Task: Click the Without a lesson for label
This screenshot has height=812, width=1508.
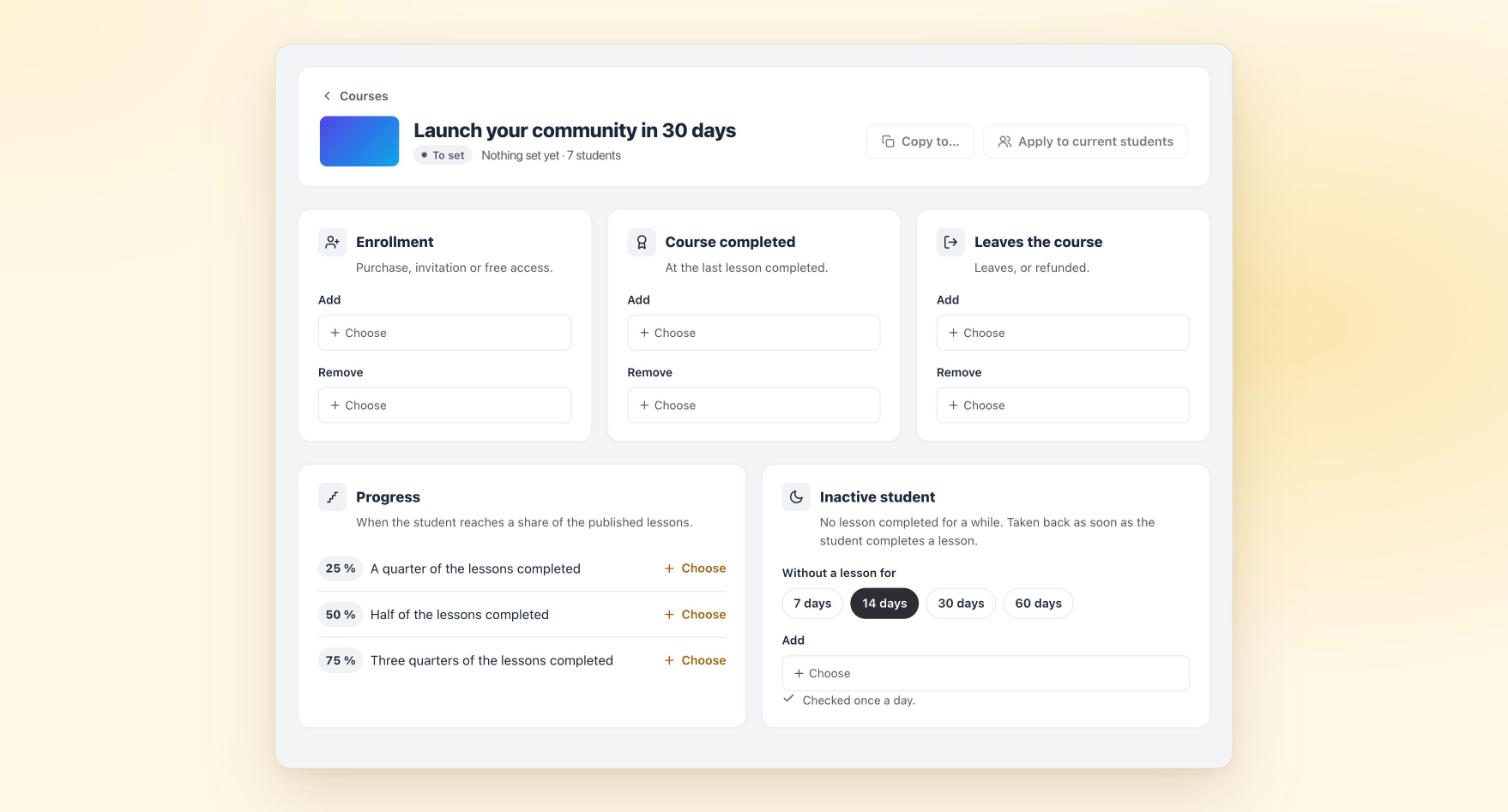Action: (839, 573)
